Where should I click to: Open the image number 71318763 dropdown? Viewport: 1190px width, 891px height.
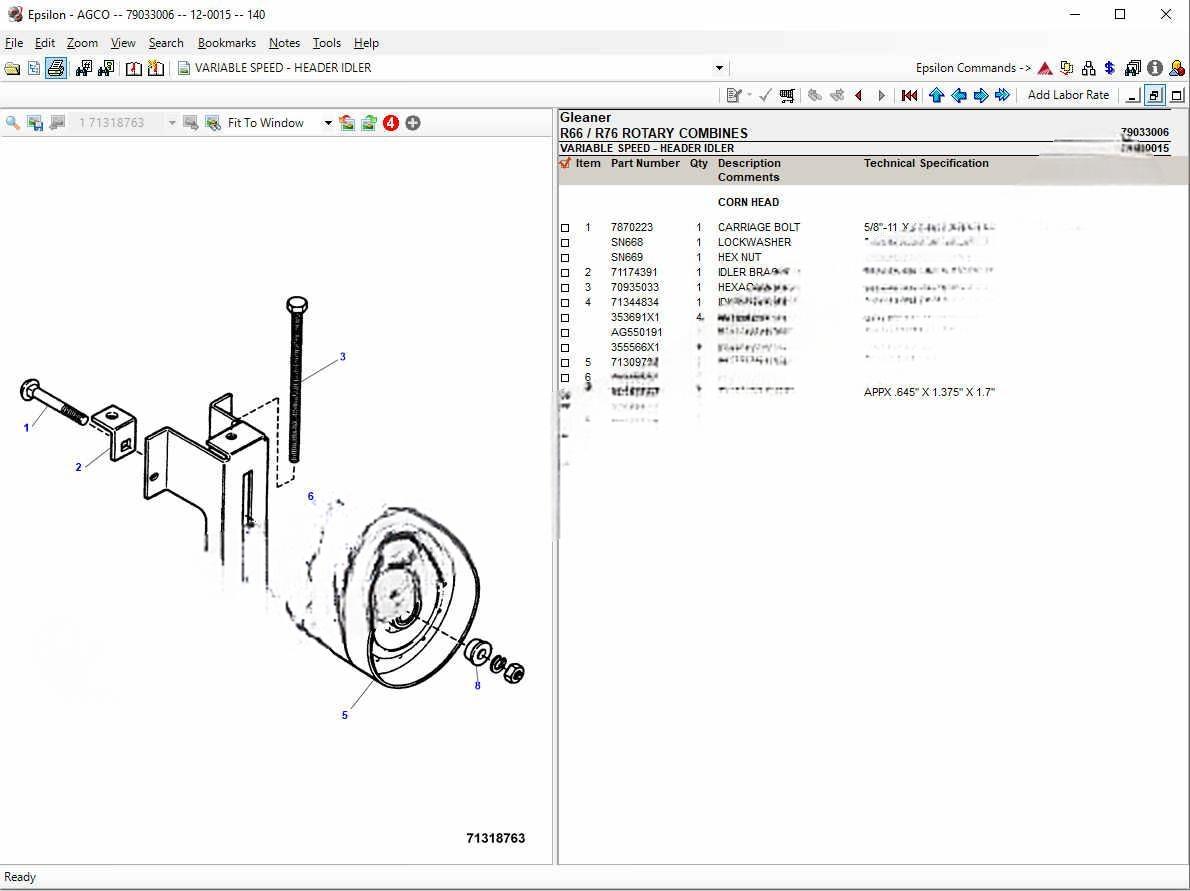click(x=172, y=123)
